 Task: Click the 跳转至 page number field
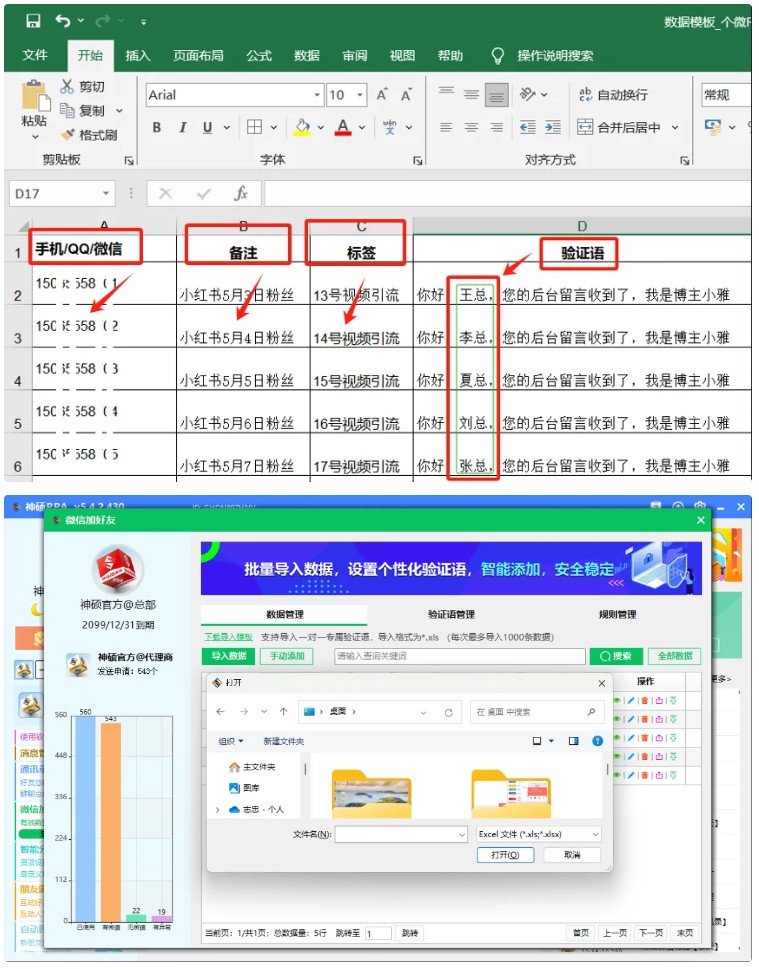tap(378, 933)
